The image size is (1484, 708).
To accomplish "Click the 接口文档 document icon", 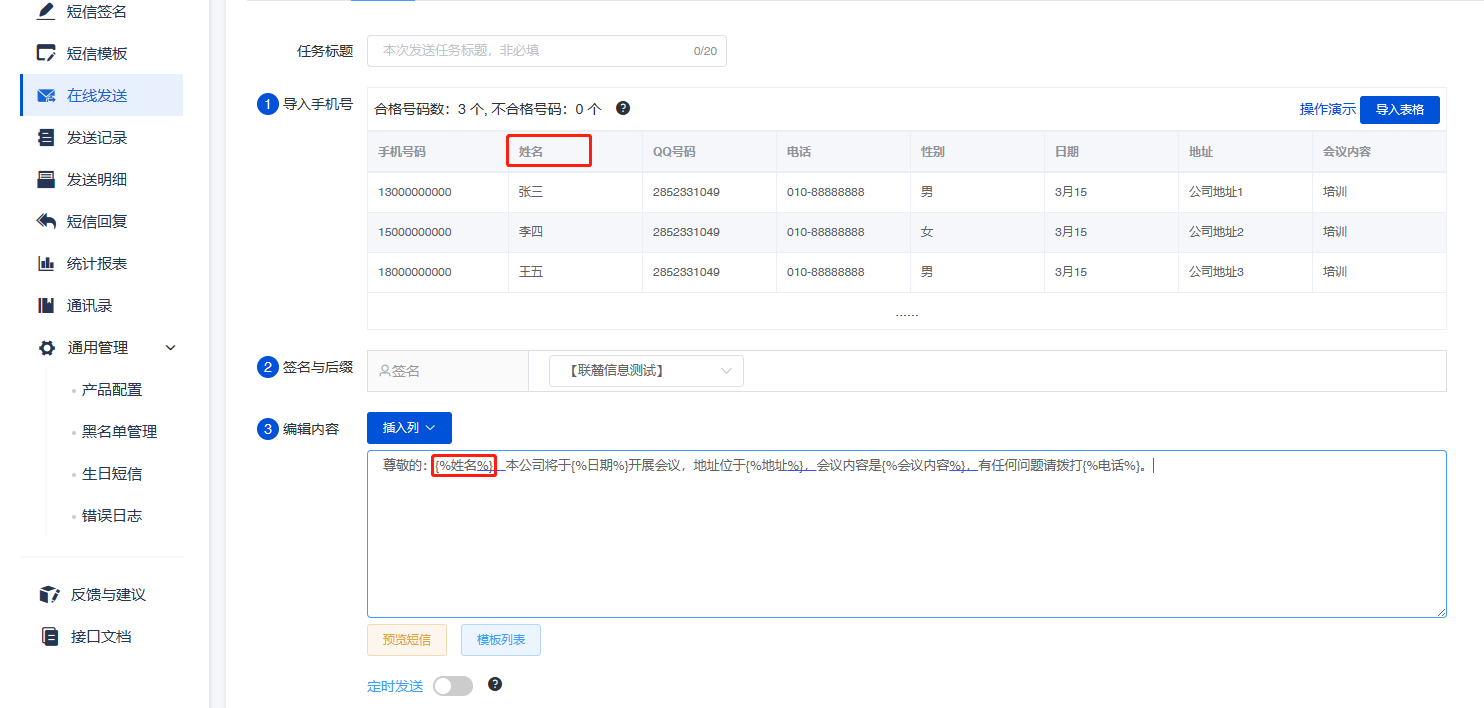I will coord(49,636).
